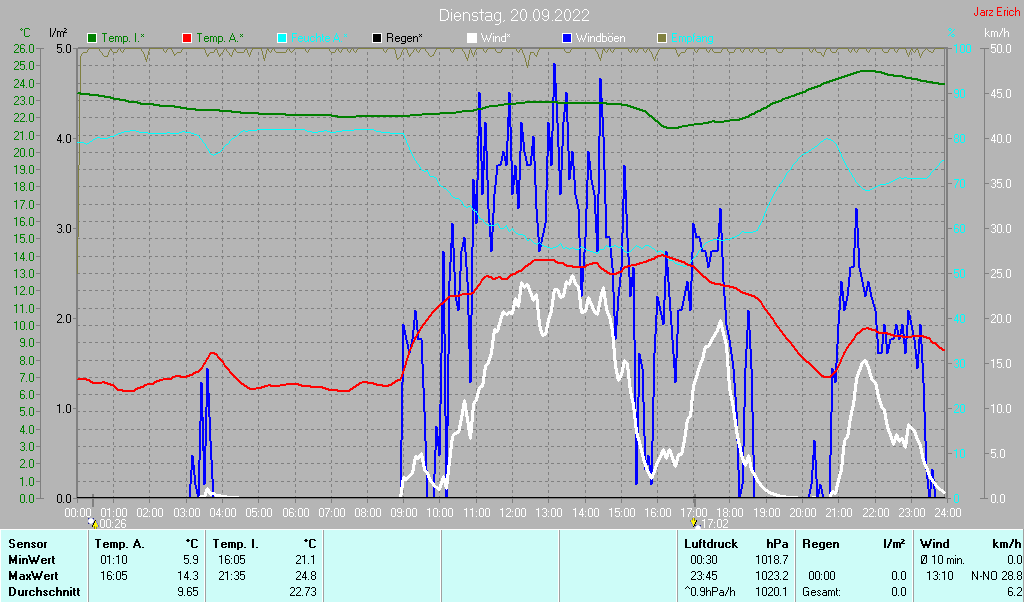Click the 06:00 time axis label
The width and height of the screenshot is (1024, 602).
295,513
